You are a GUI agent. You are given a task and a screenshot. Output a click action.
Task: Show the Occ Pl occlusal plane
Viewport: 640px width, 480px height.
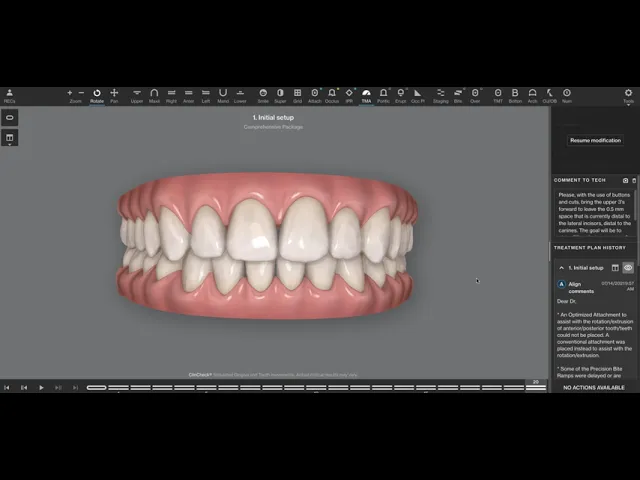click(x=418, y=96)
